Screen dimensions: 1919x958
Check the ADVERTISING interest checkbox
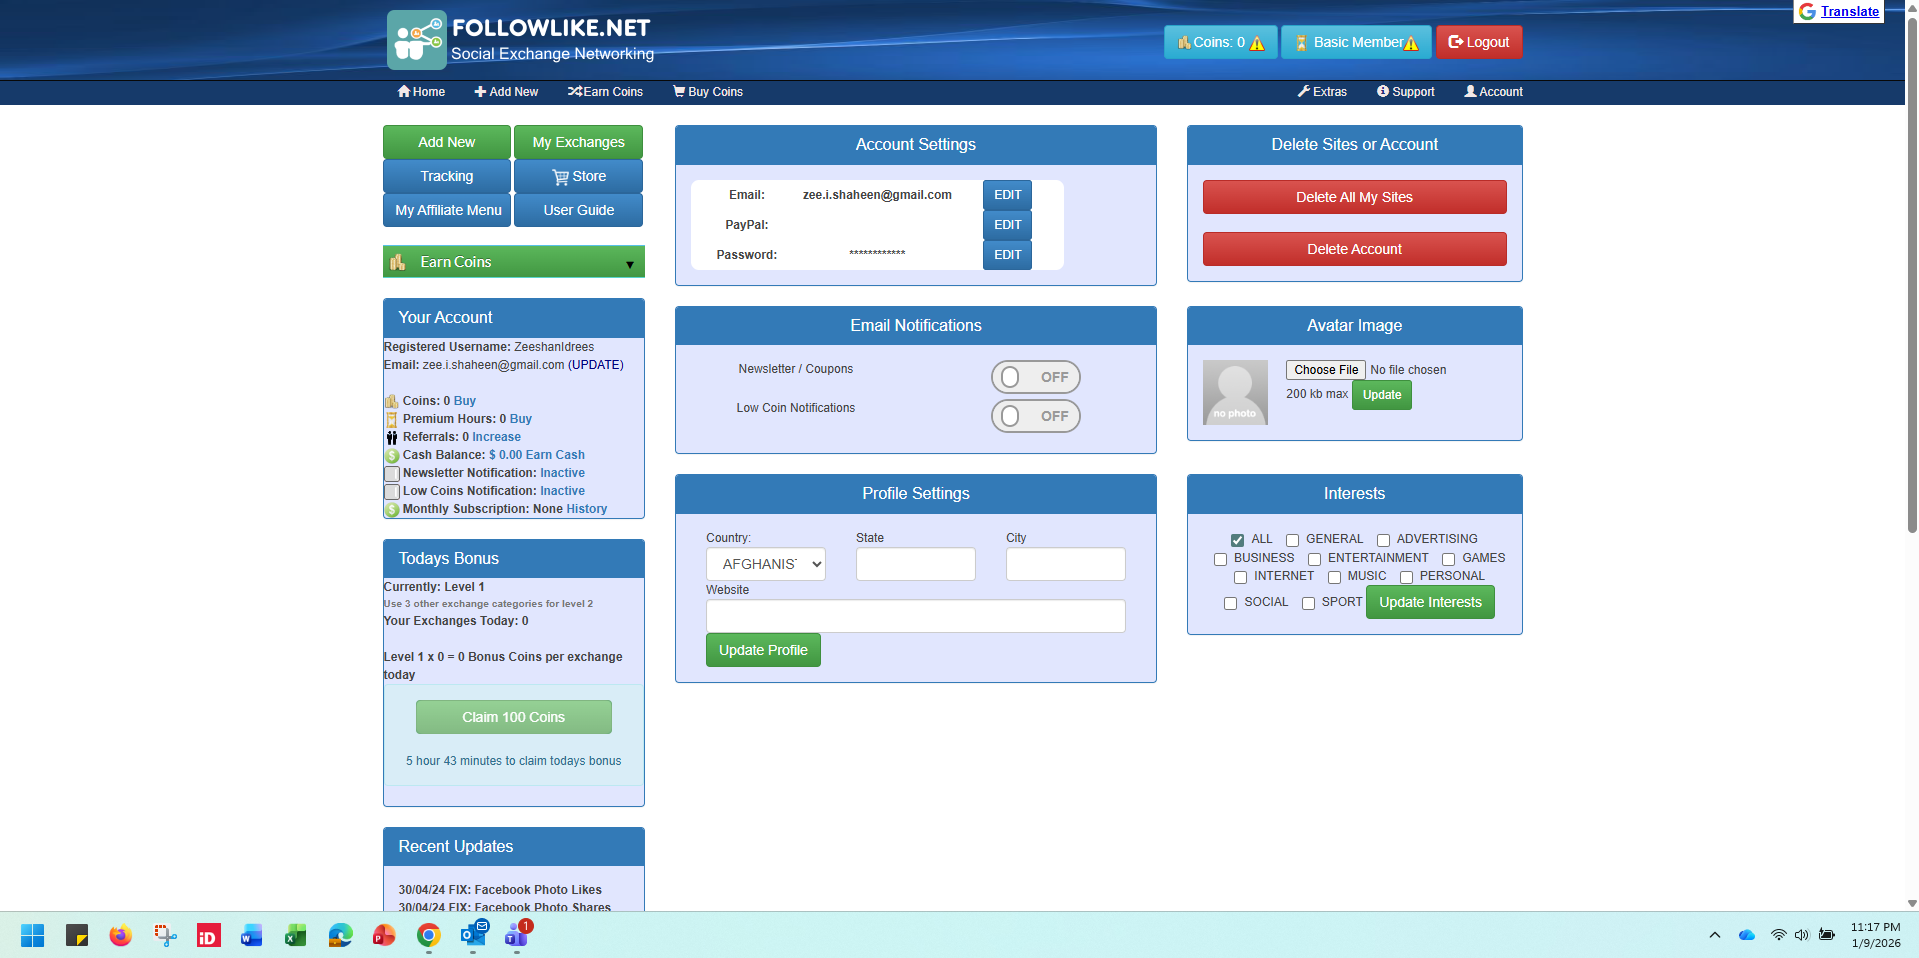point(1383,540)
